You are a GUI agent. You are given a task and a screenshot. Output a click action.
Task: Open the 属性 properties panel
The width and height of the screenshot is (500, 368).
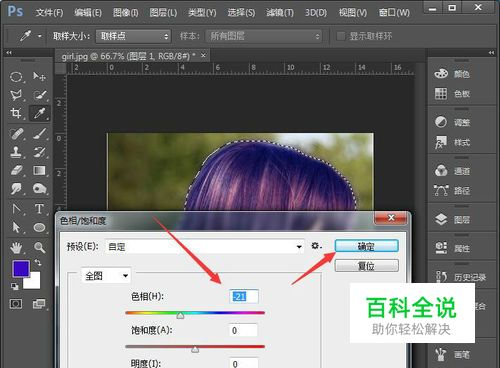coord(452,248)
